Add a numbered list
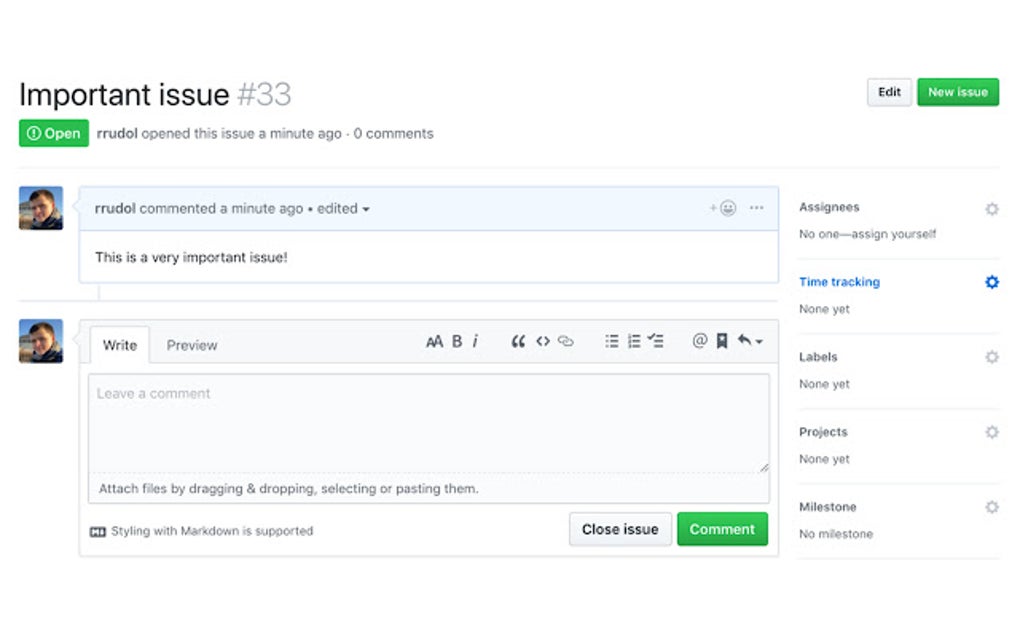1020x638 pixels. click(x=633, y=341)
